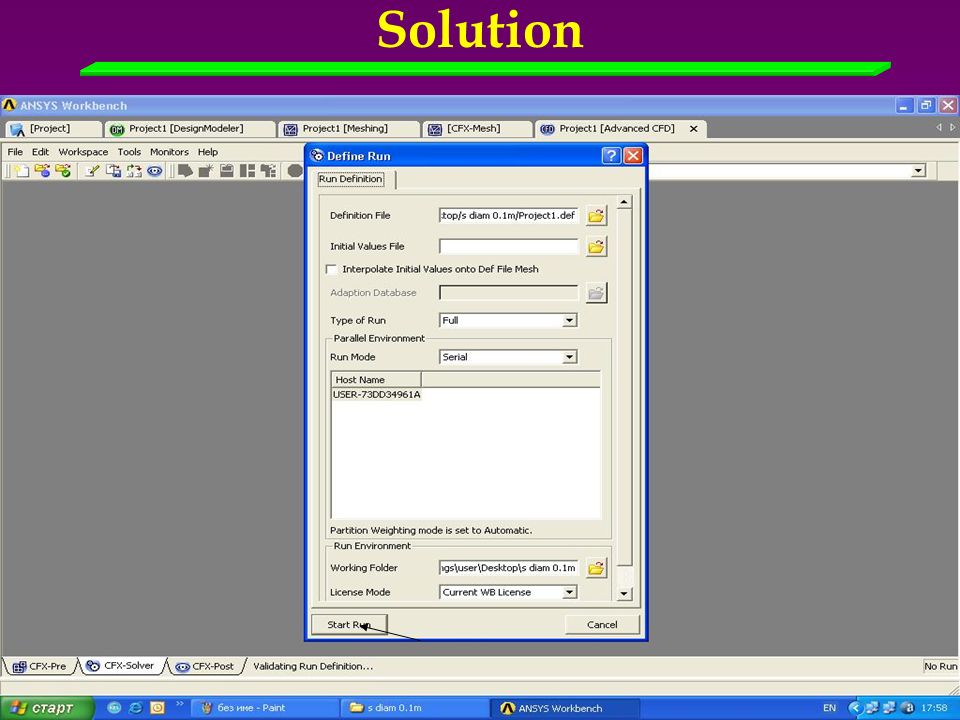Switch to the CFX-Pre bottom tab

point(39,666)
